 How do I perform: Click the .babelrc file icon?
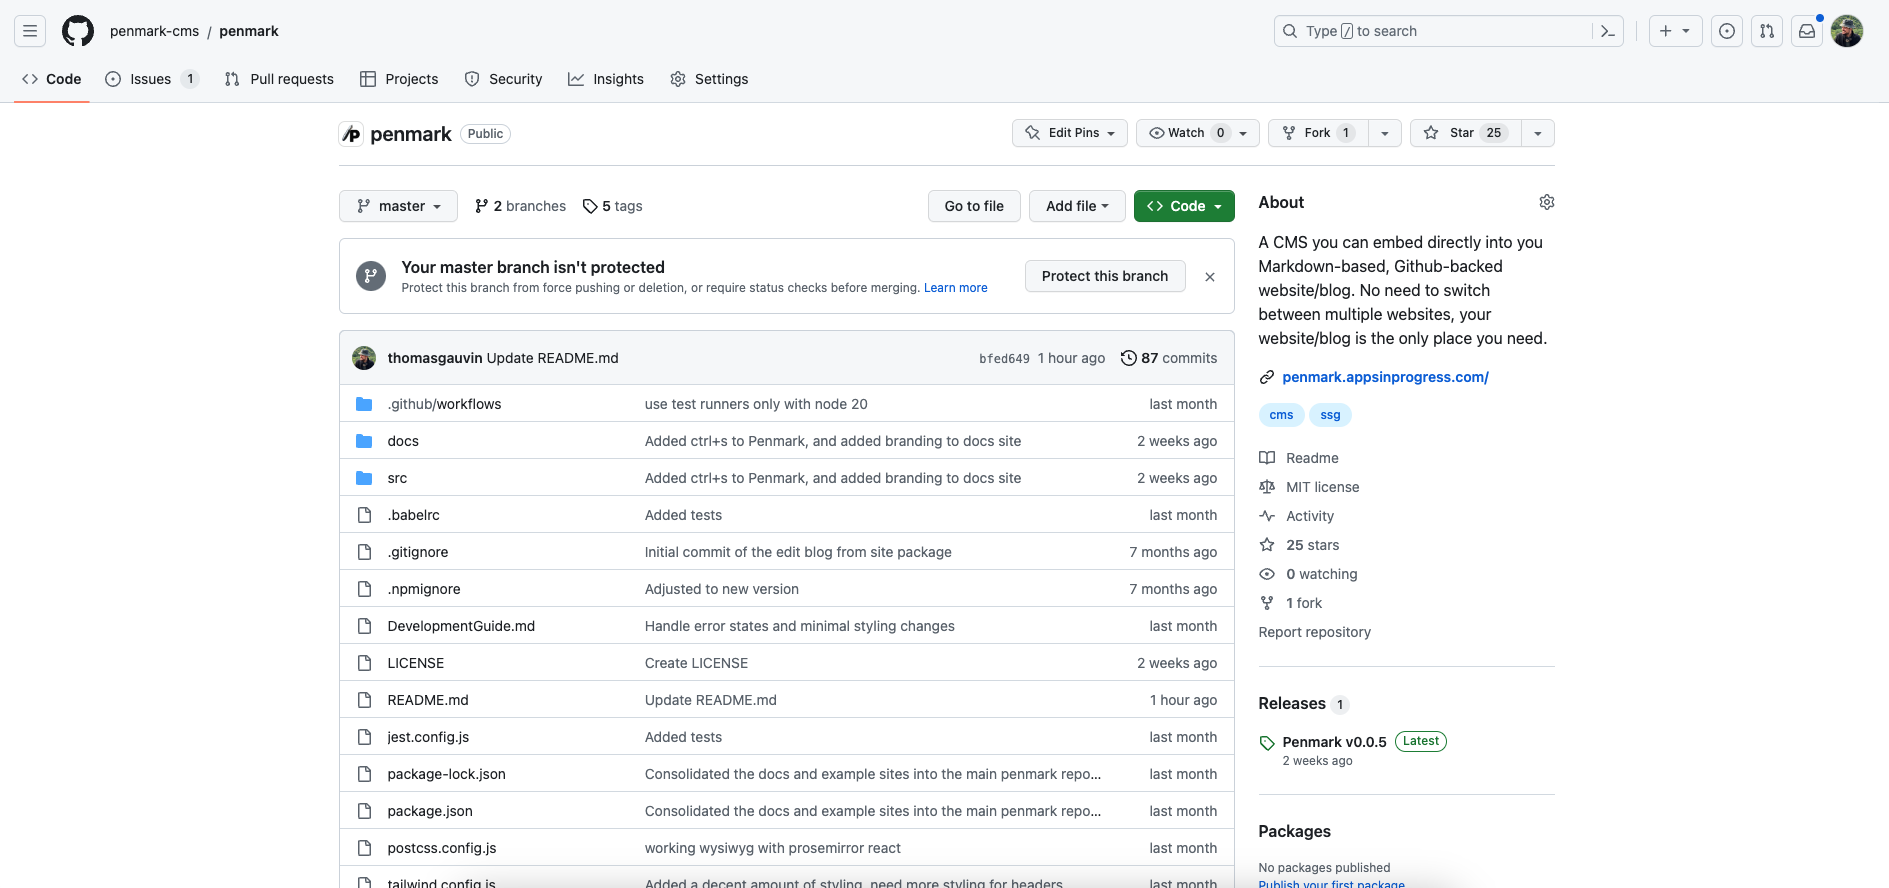(364, 515)
